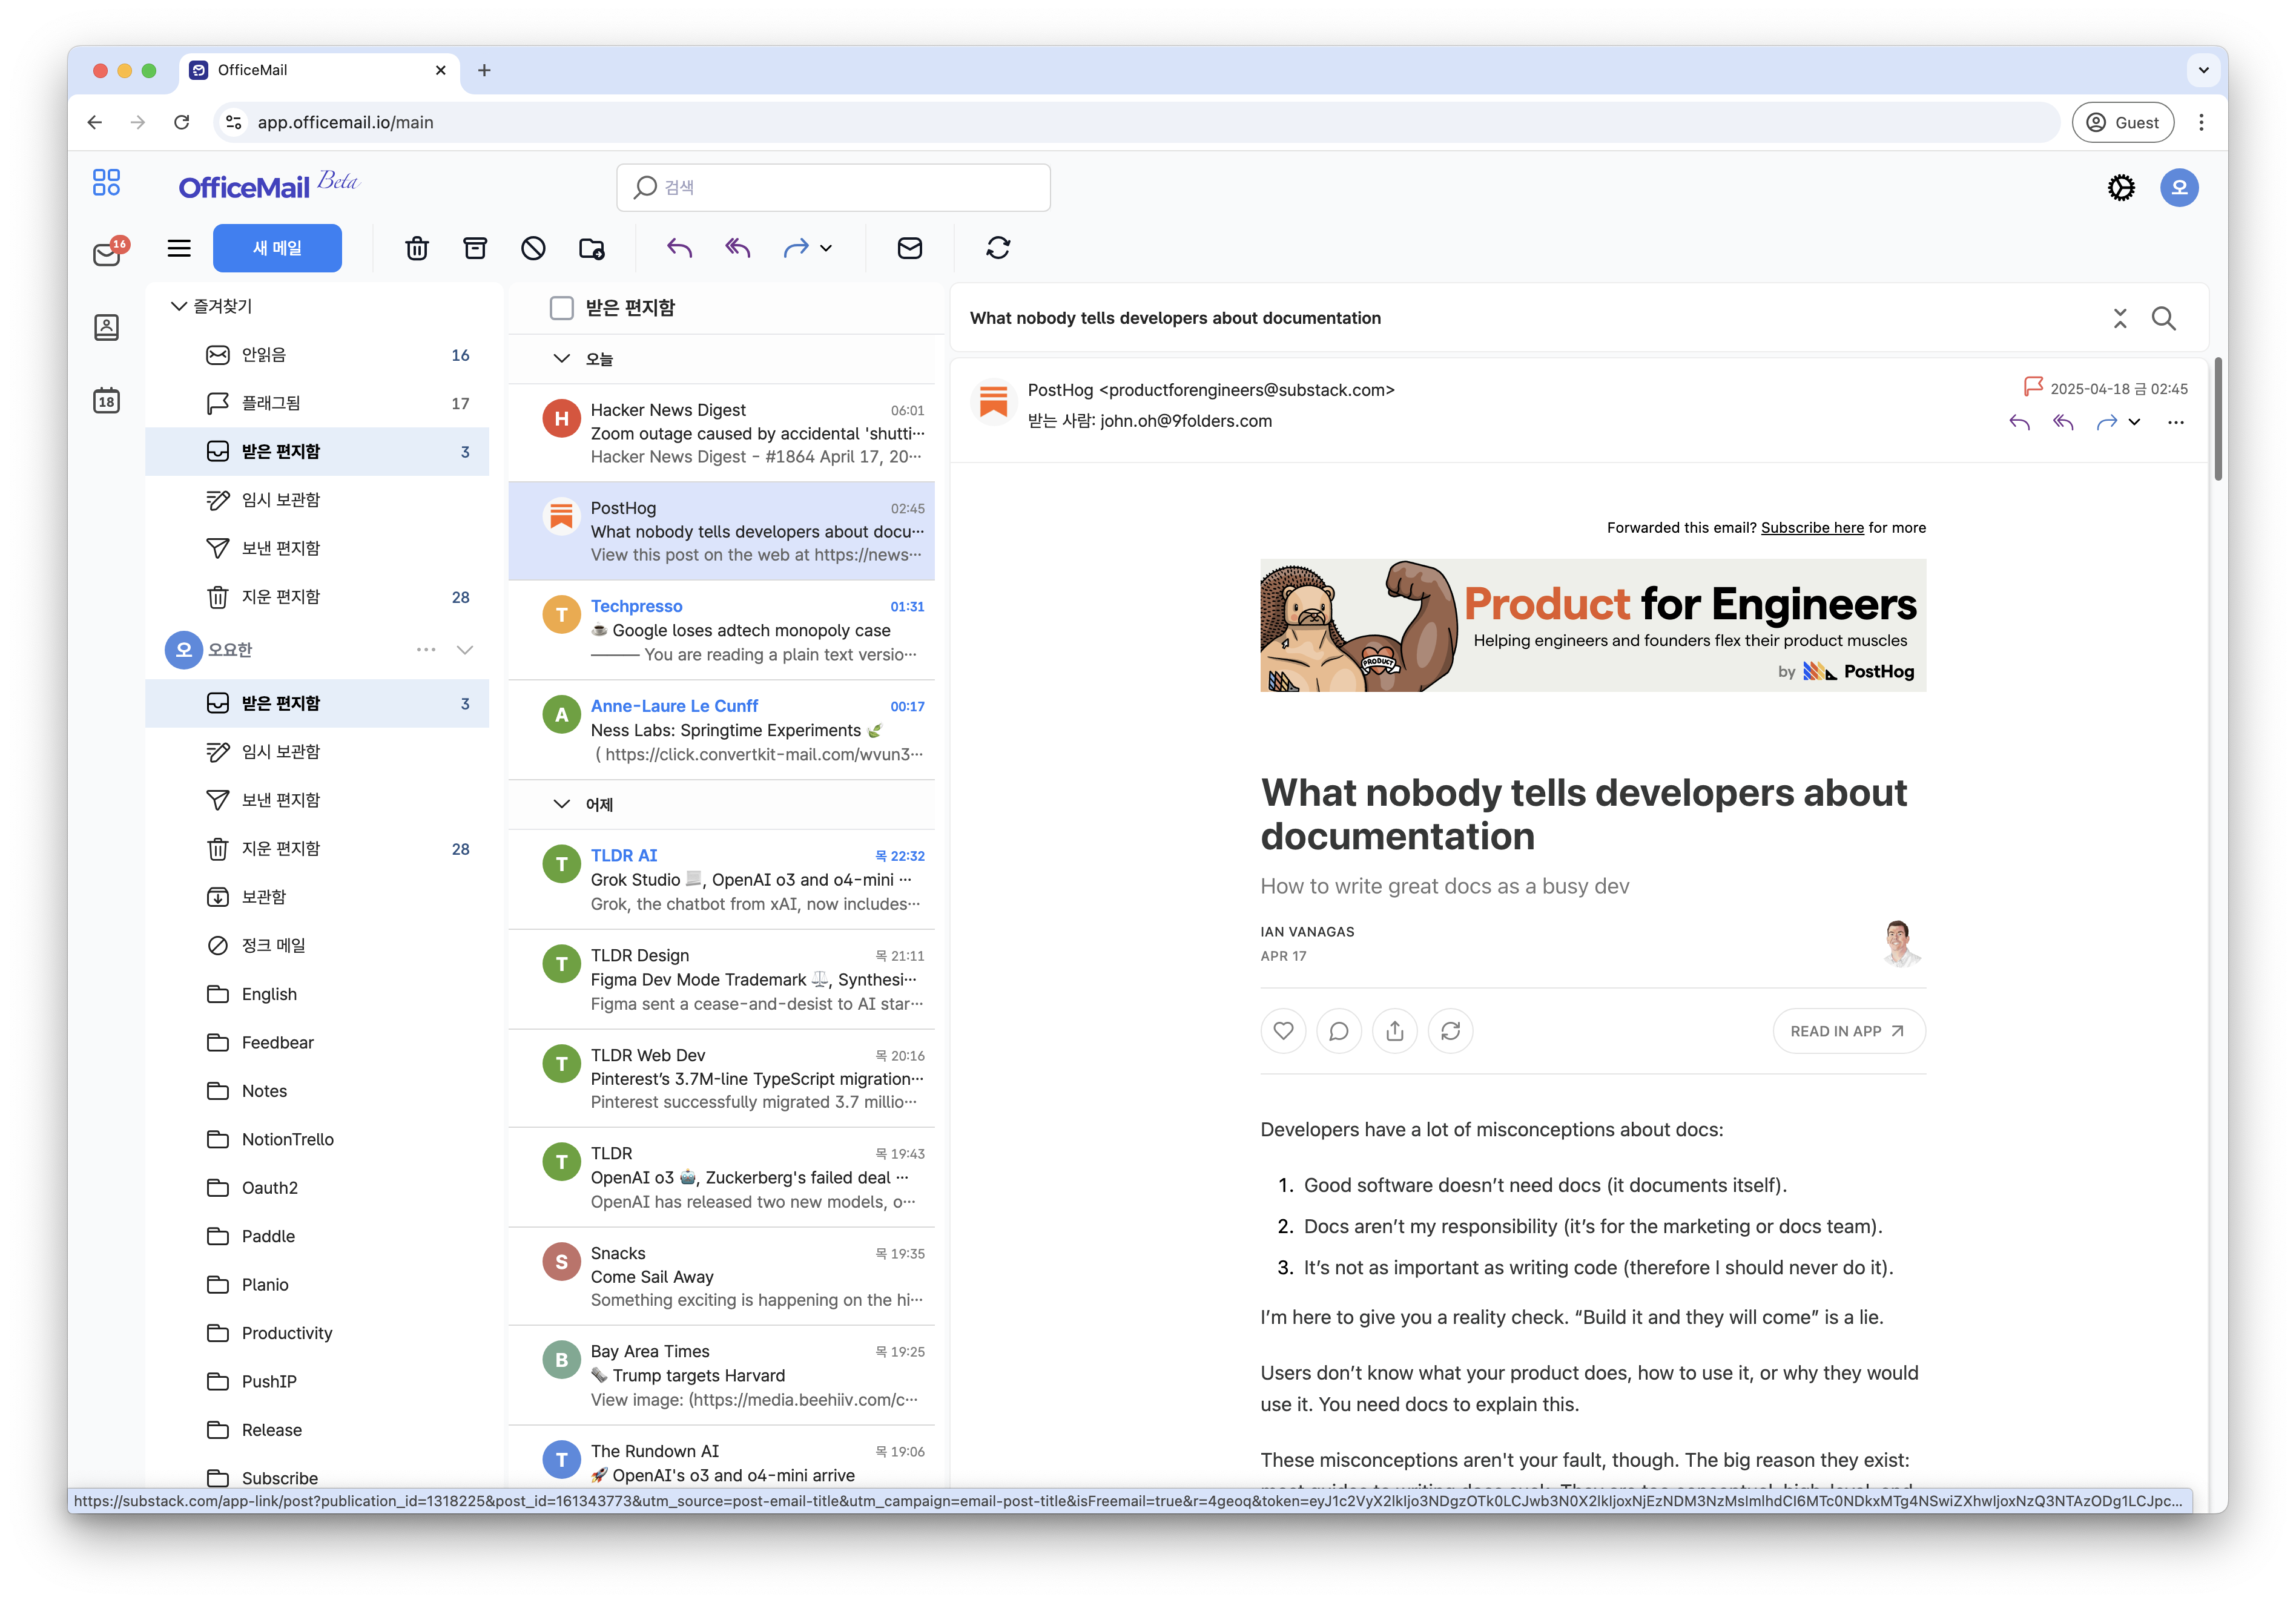Click the comment bubble icon in the post
Image resolution: width=2296 pixels, height=1603 pixels.
[1339, 1031]
